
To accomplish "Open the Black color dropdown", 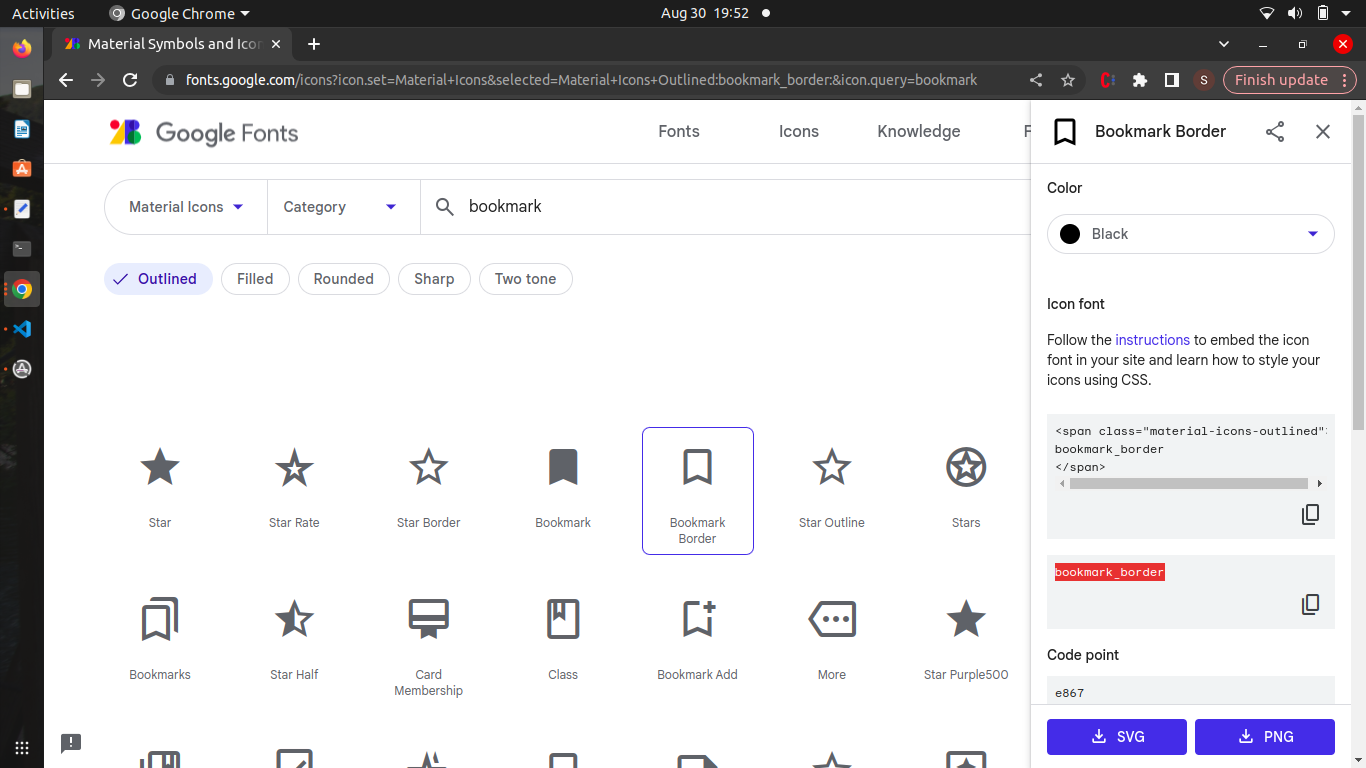I will (1190, 234).
